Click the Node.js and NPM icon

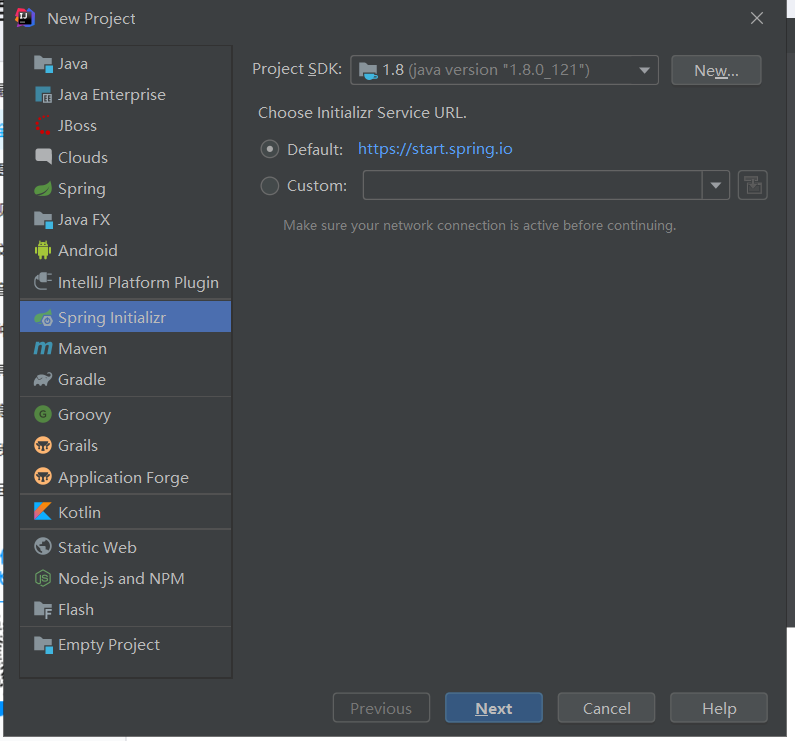point(43,578)
